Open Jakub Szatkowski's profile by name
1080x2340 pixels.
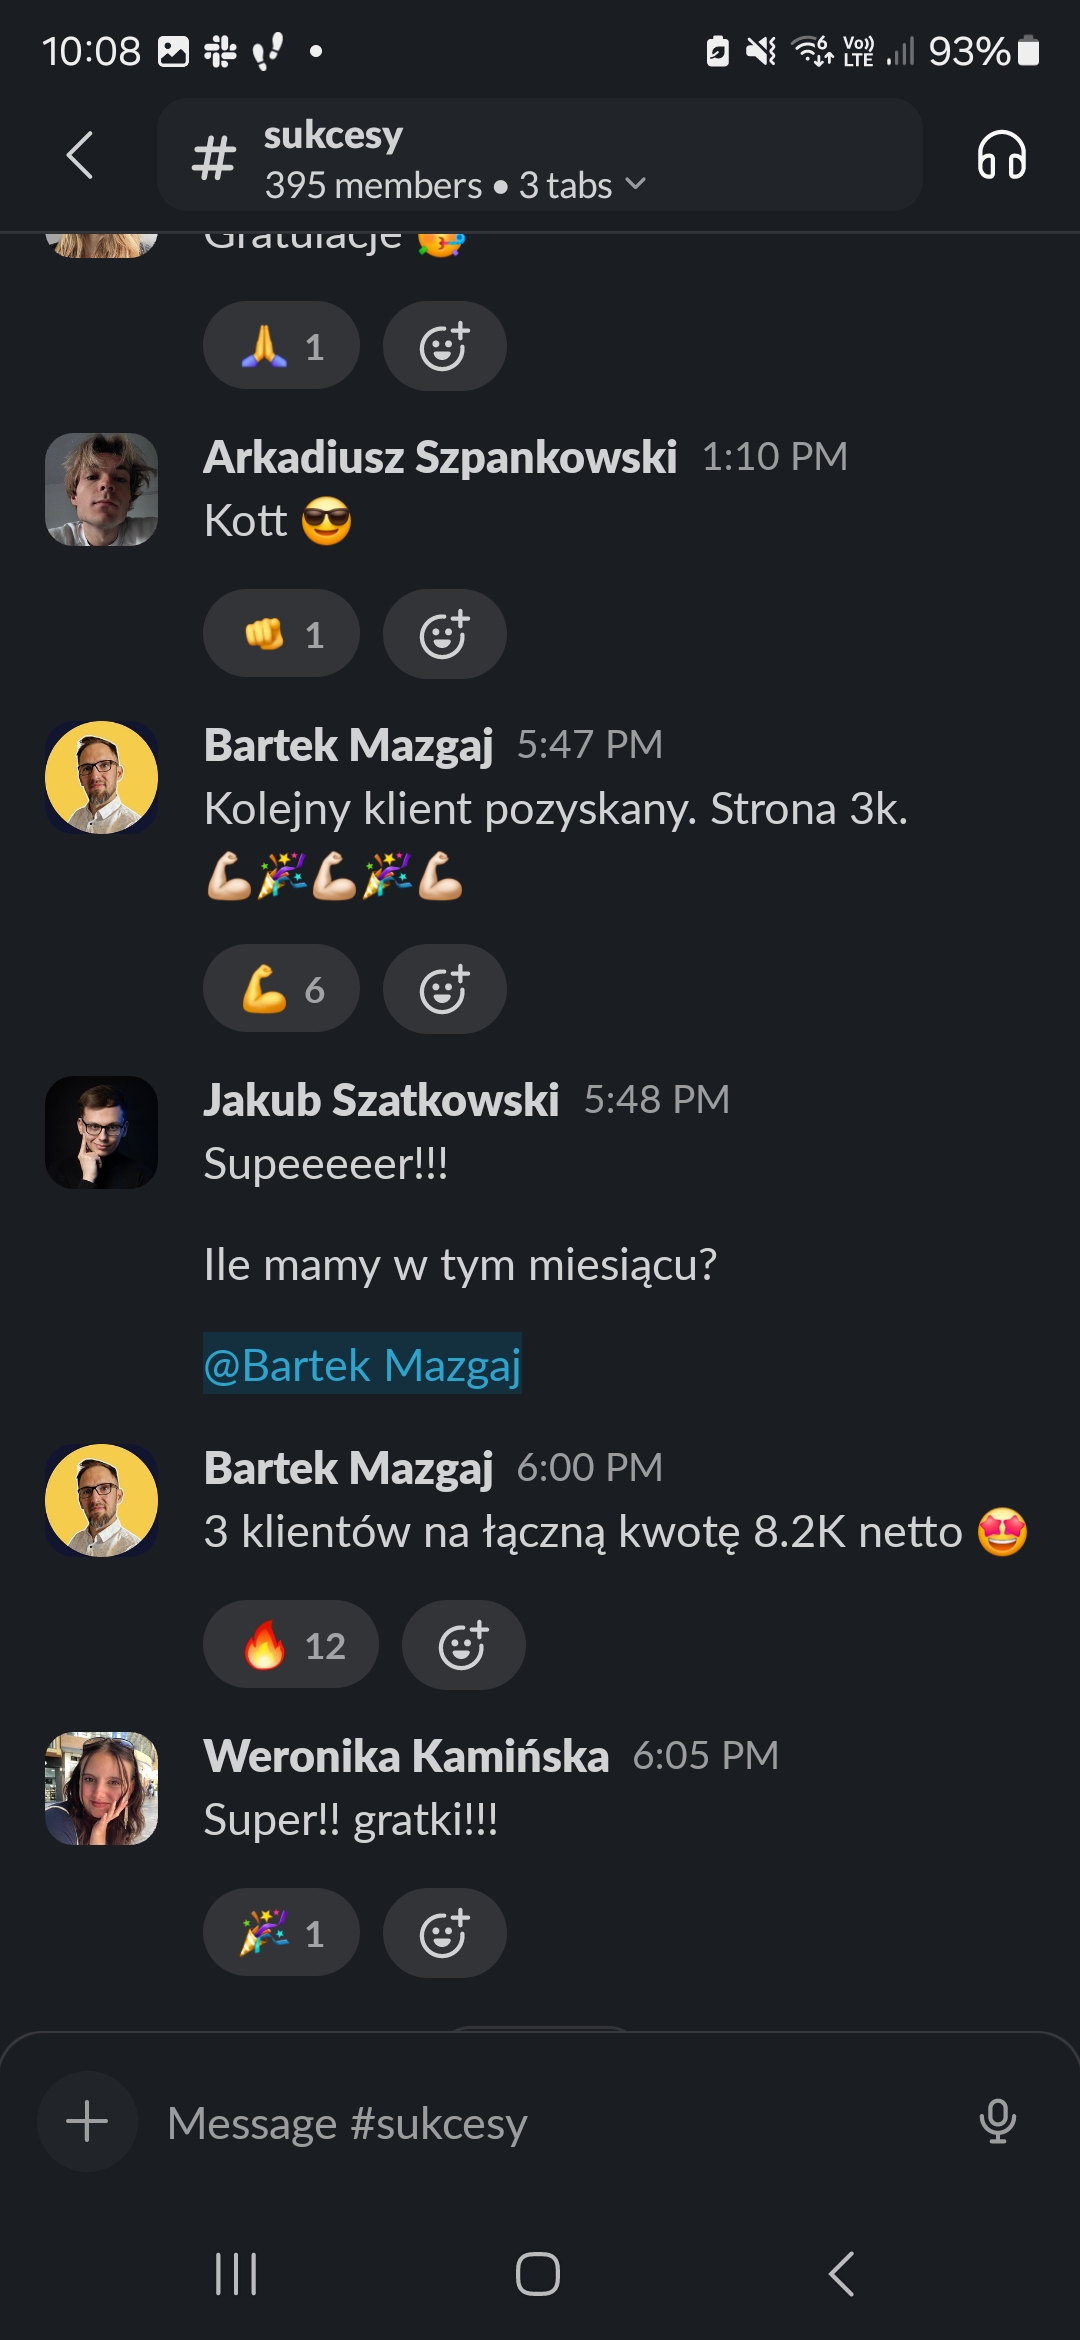[381, 1100]
